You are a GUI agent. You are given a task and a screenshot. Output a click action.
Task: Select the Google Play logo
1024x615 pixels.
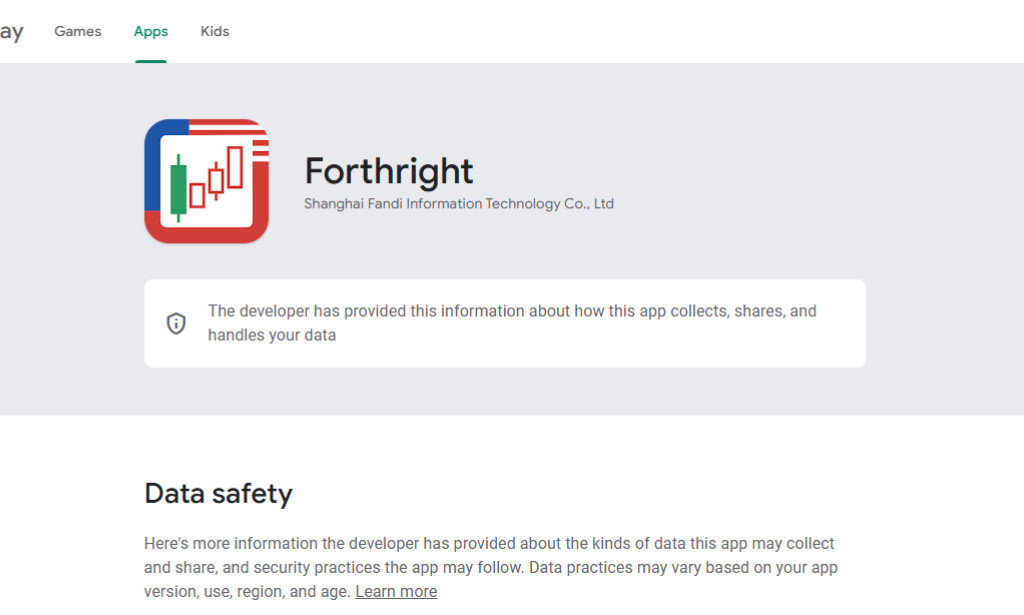point(12,30)
